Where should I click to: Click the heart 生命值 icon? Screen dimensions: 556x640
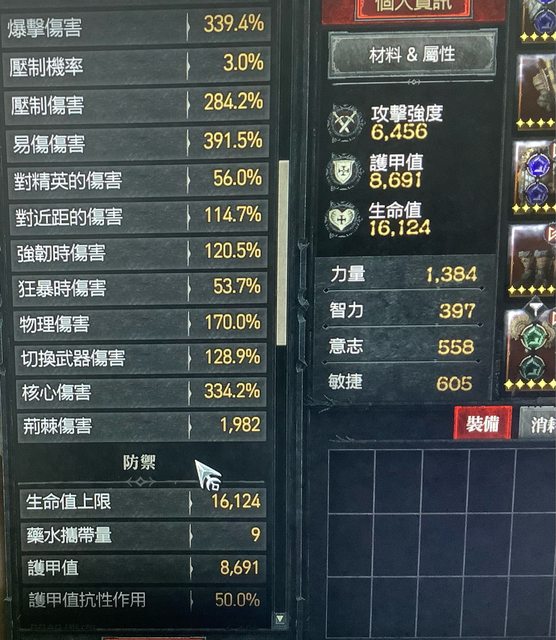(342, 220)
